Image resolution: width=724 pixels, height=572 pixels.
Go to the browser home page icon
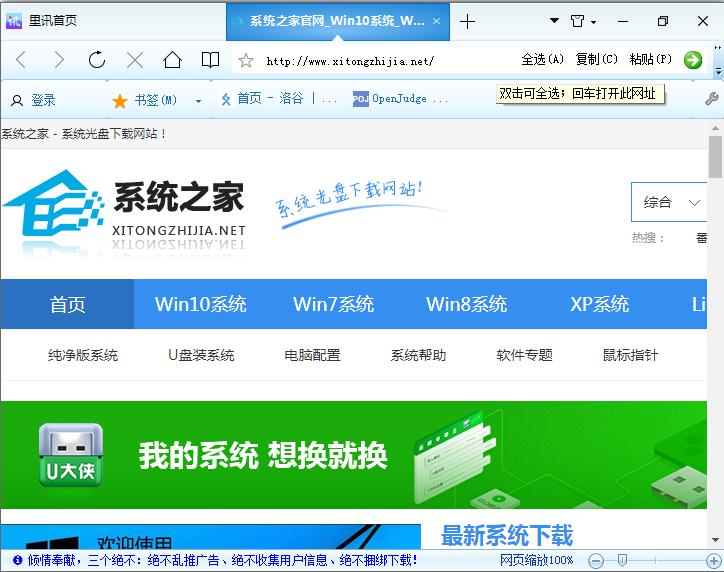(x=172, y=60)
